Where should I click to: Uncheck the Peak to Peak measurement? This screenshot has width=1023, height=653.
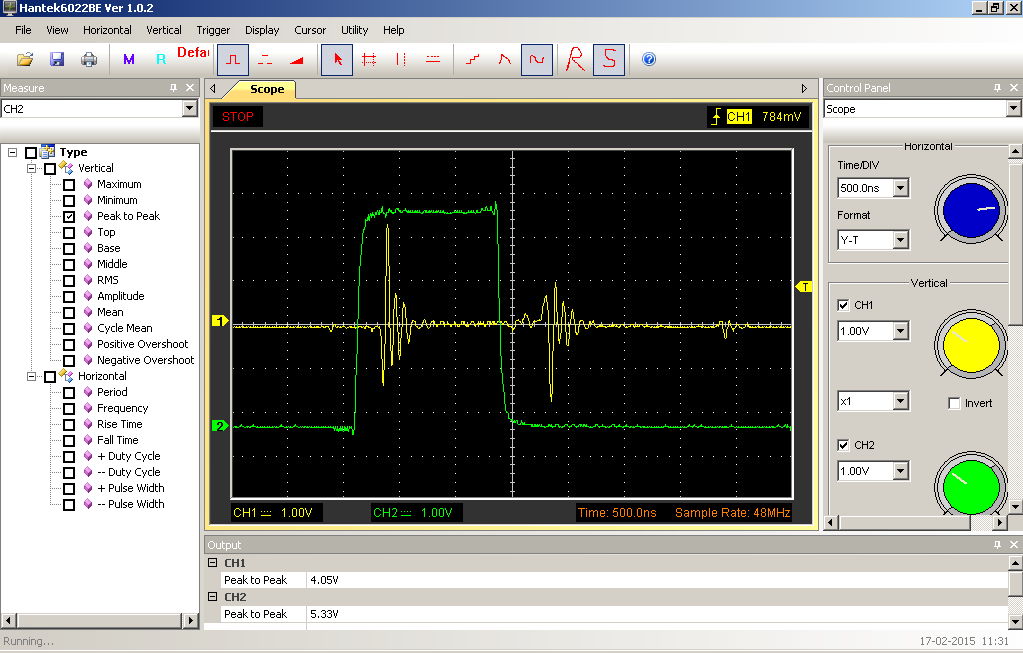69,217
